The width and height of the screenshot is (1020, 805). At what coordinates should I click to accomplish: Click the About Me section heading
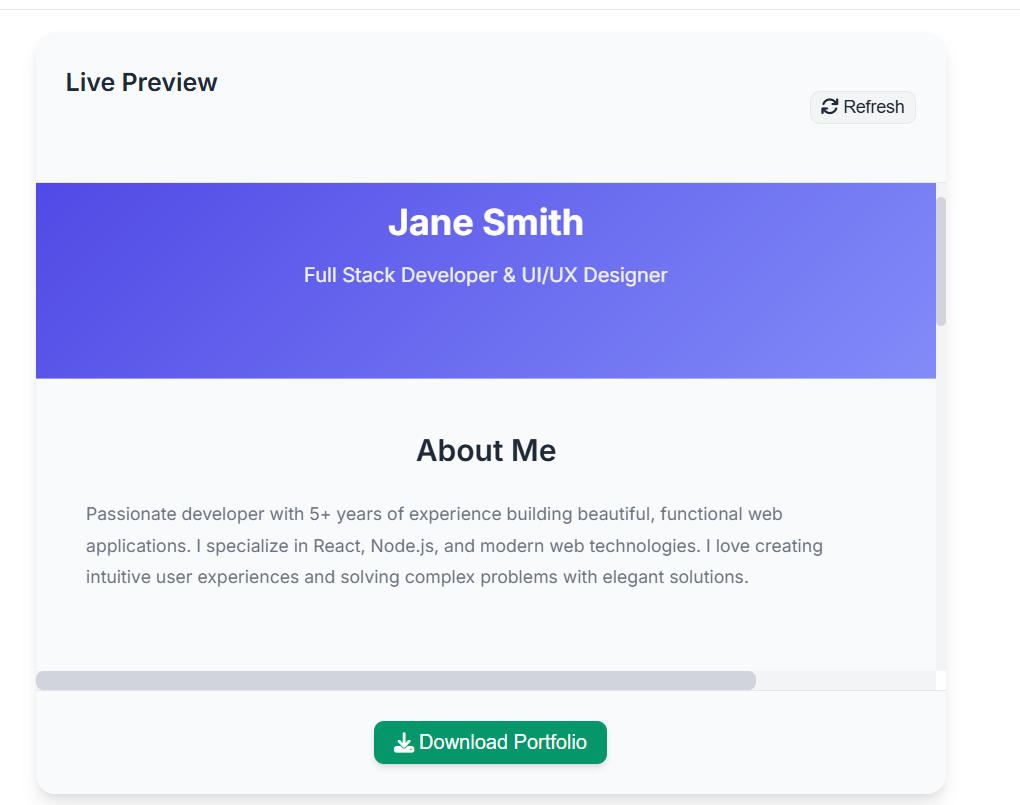486,450
